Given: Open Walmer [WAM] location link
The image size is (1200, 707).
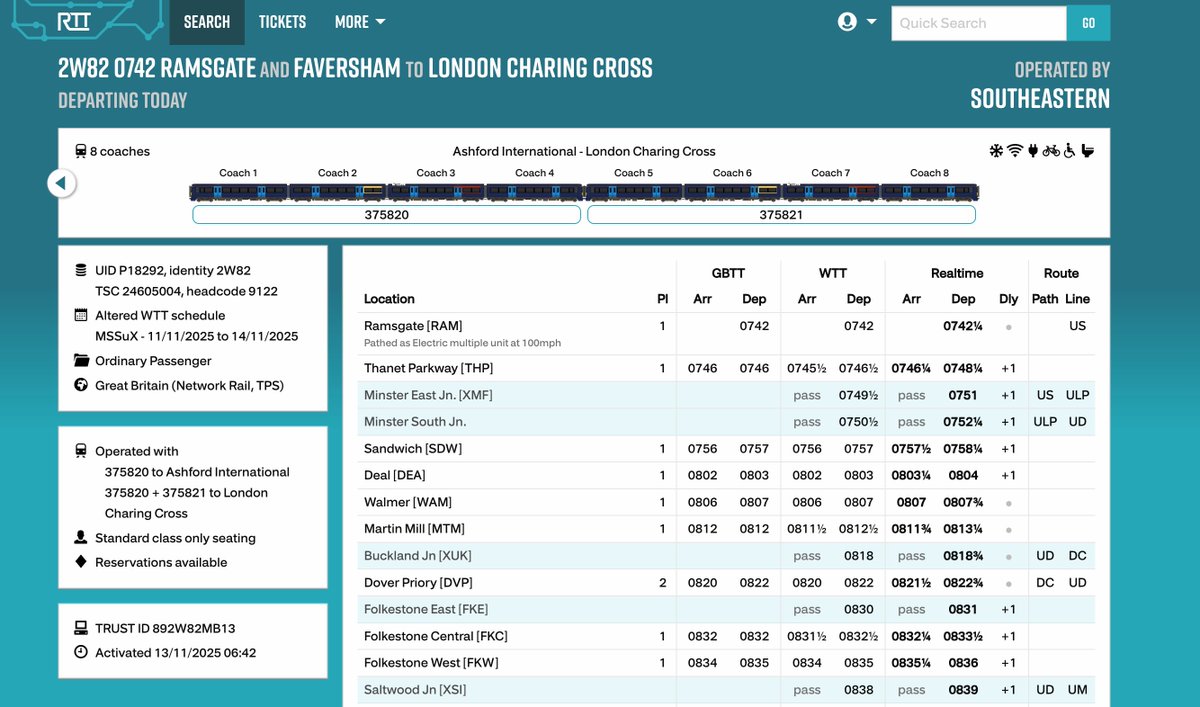Looking at the screenshot, I should pyautogui.click(x=406, y=502).
